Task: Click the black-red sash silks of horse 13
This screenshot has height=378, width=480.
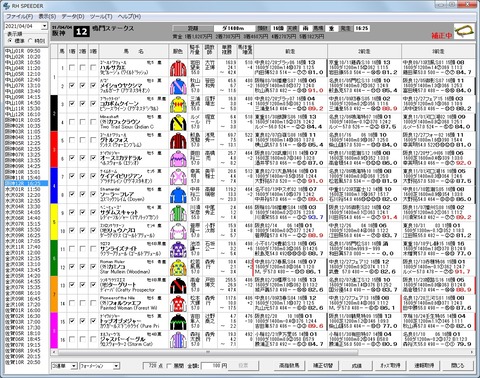Action: click(178, 285)
